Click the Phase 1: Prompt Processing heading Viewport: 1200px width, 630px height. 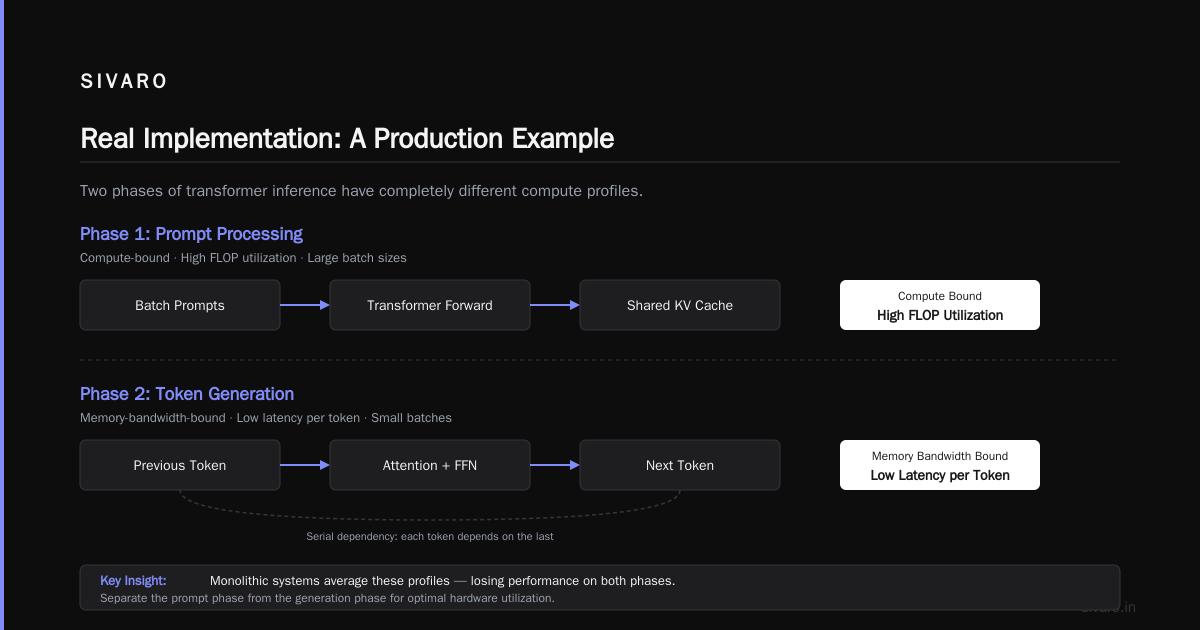tap(191, 234)
